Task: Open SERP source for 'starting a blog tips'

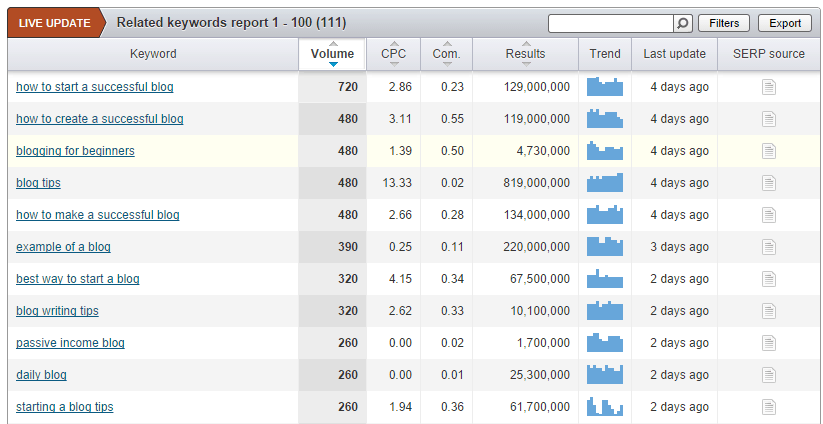Action: pyautogui.click(x=768, y=407)
